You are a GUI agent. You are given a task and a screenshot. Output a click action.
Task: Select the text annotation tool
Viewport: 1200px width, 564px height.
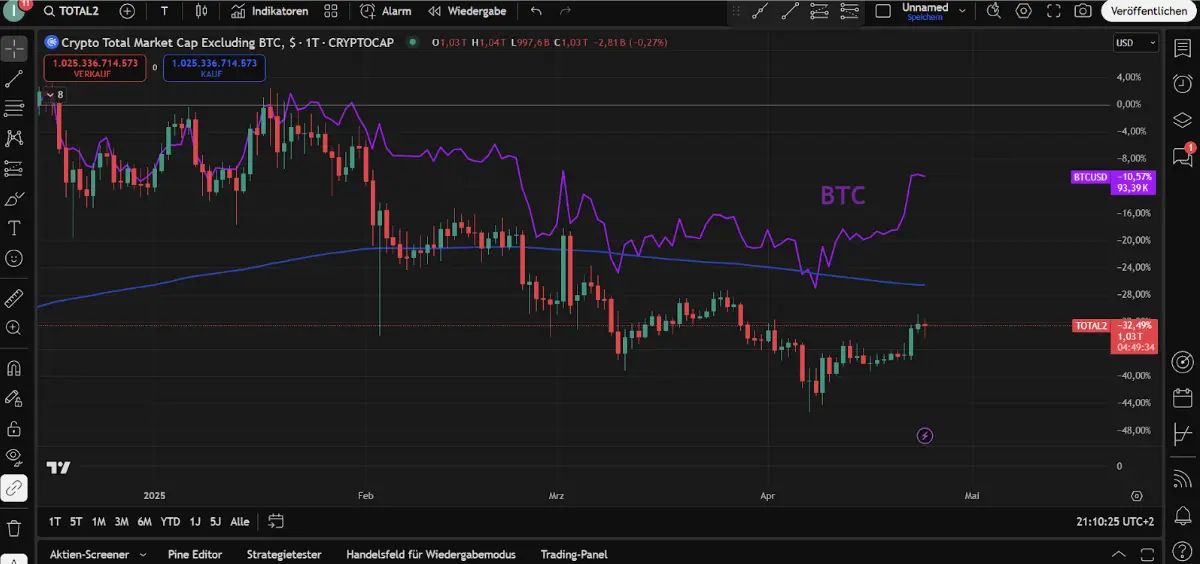(14, 228)
